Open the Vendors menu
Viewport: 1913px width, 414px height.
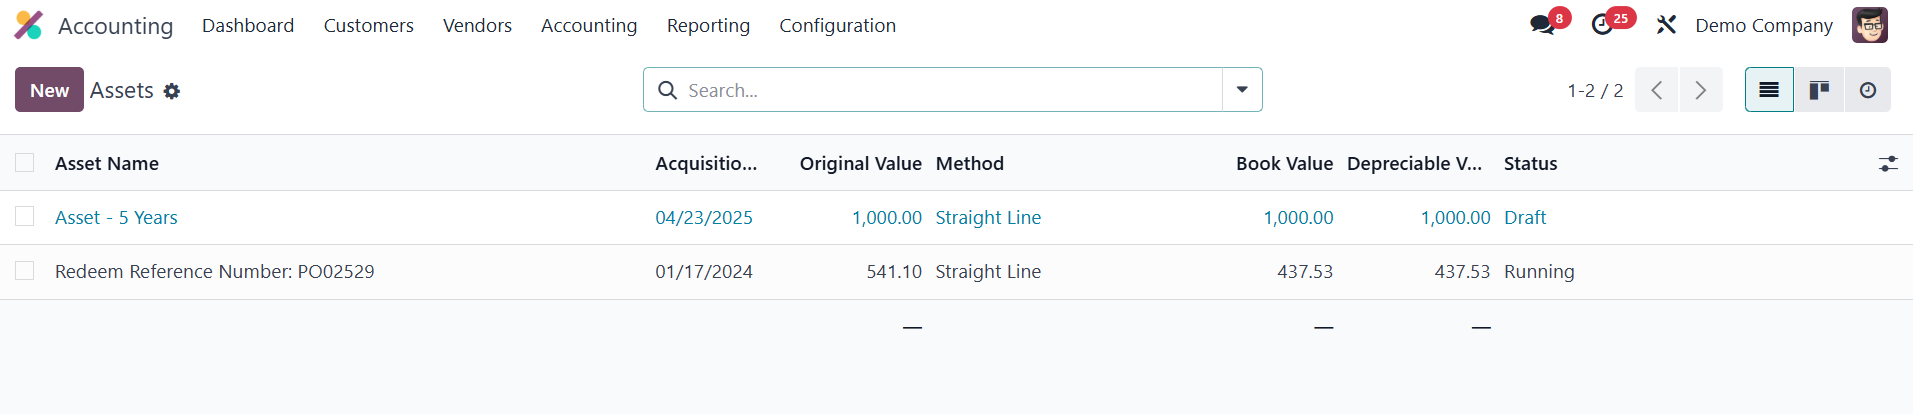[x=477, y=25]
